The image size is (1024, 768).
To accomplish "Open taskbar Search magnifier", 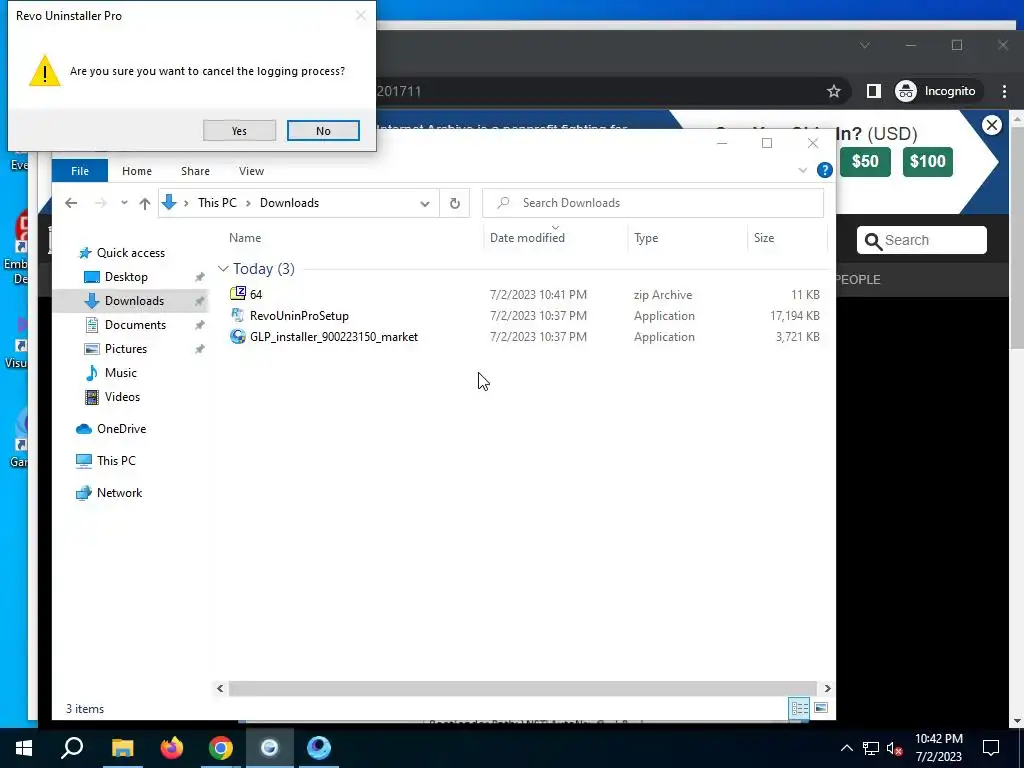I will pyautogui.click(x=72, y=748).
